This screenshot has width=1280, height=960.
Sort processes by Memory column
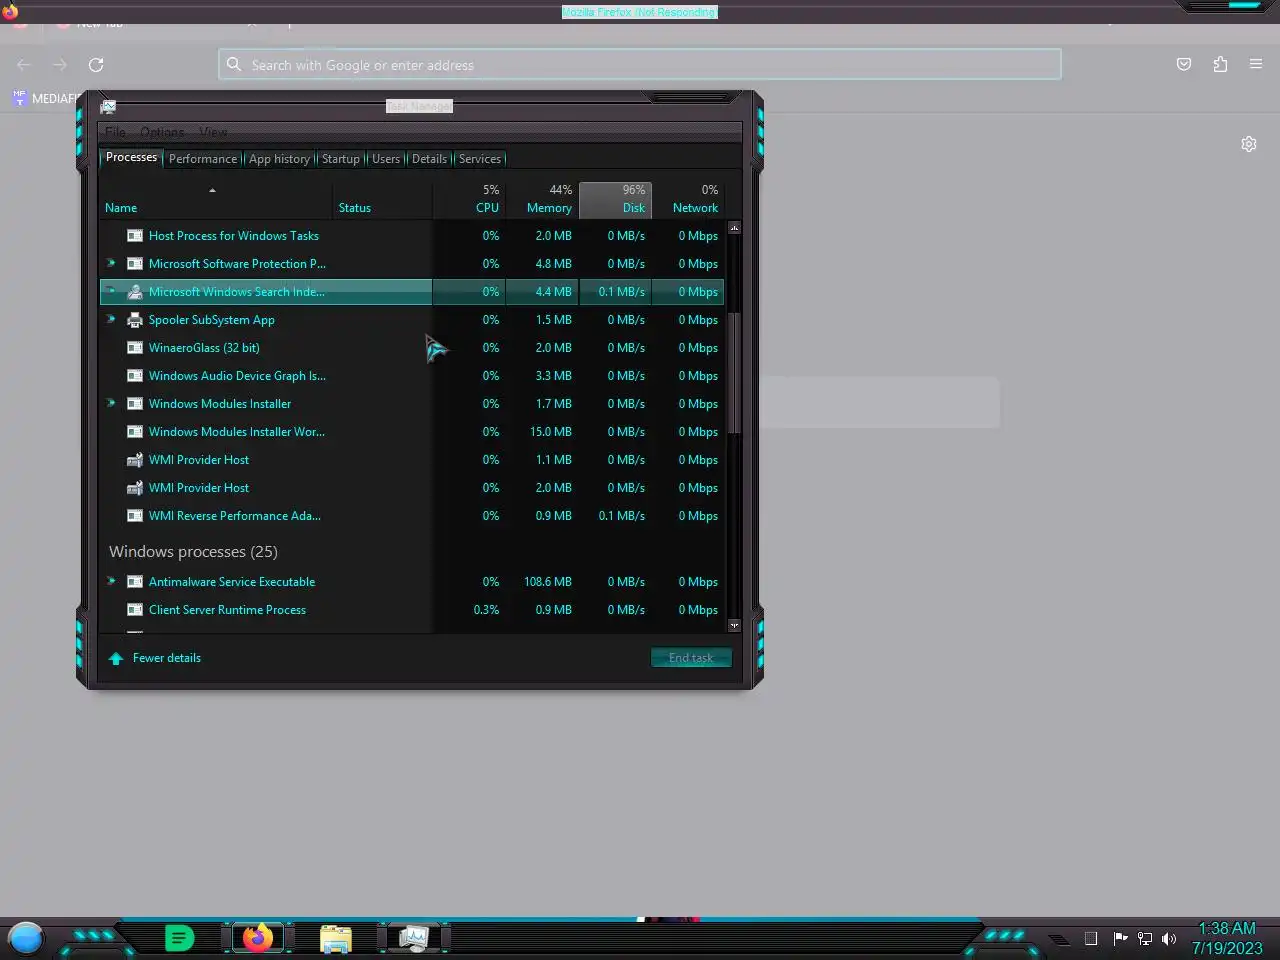542,200
